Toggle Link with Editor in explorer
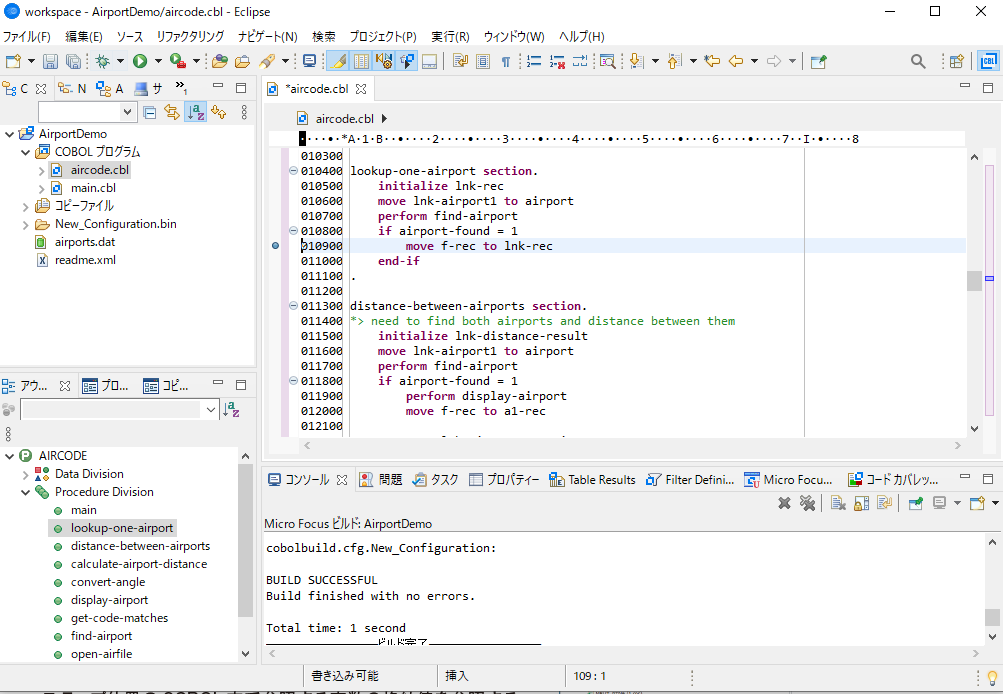 (x=172, y=113)
